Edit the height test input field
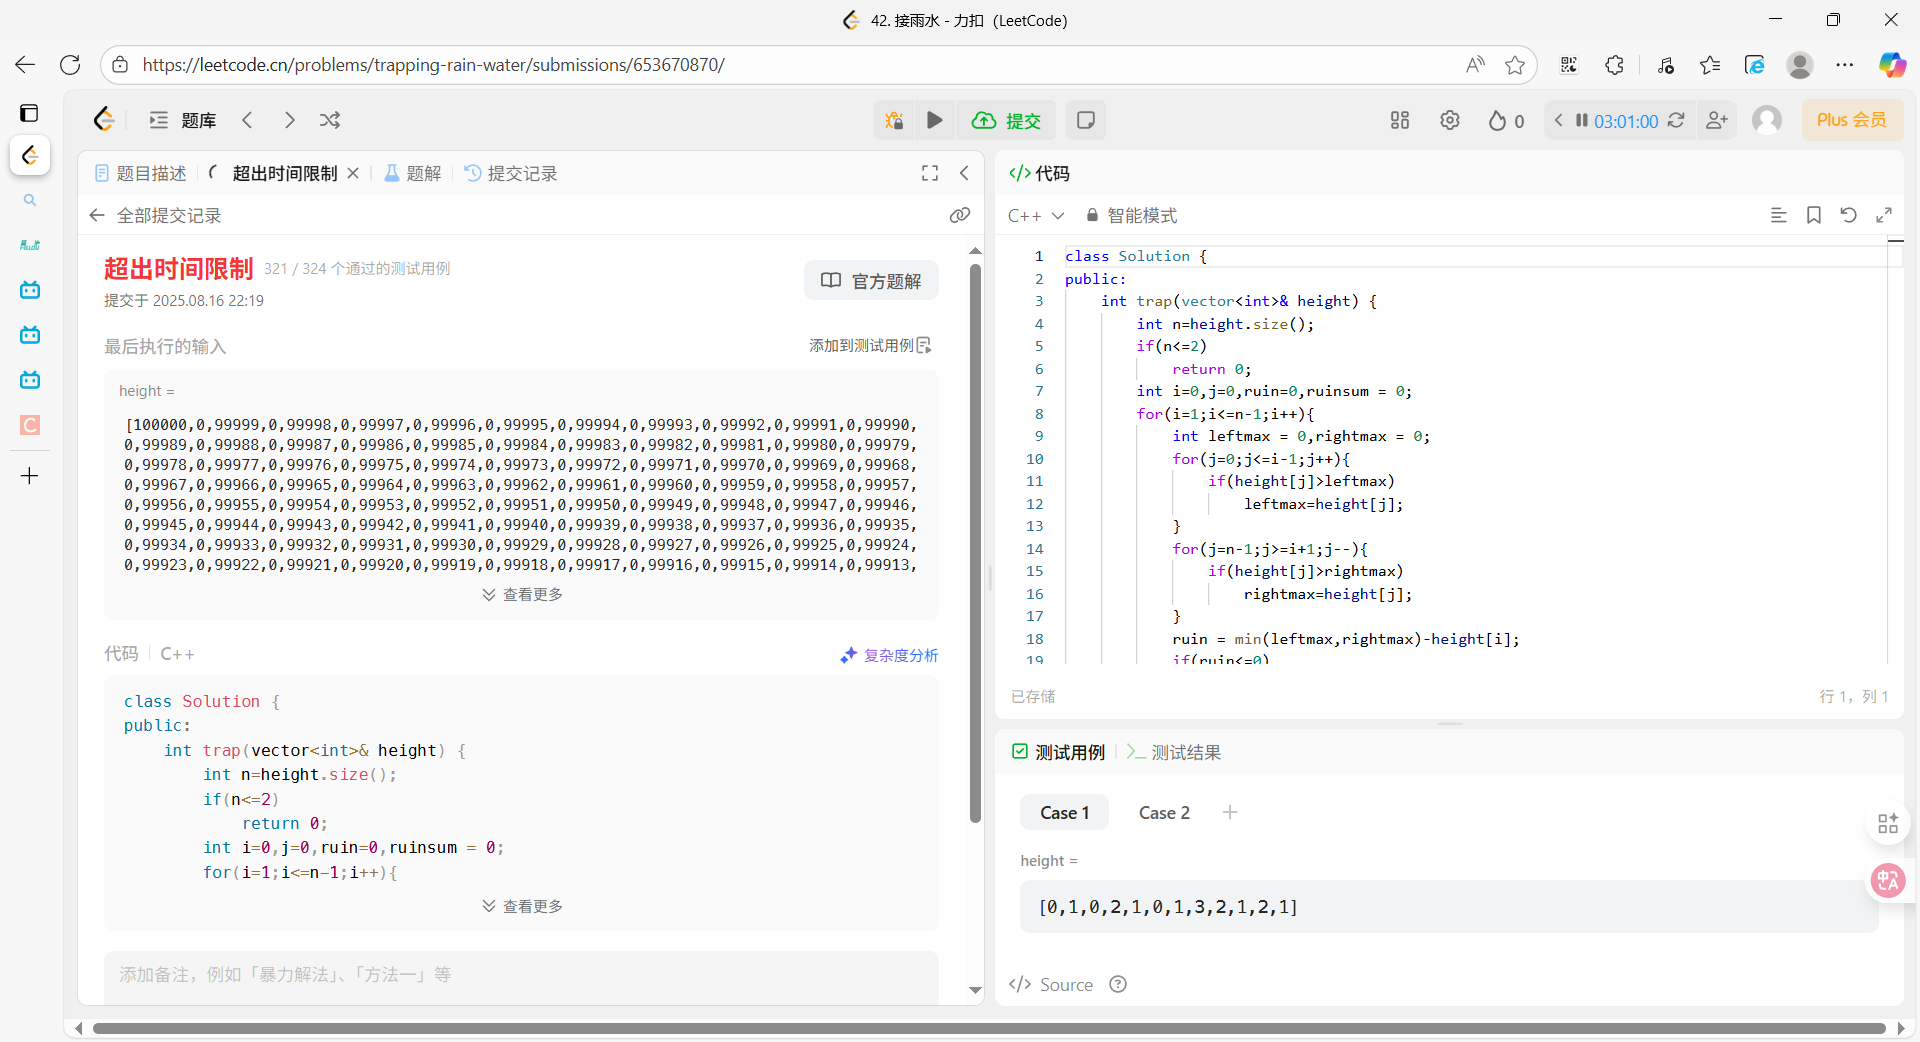This screenshot has width=1920, height=1042. click(x=1449, y=907)
